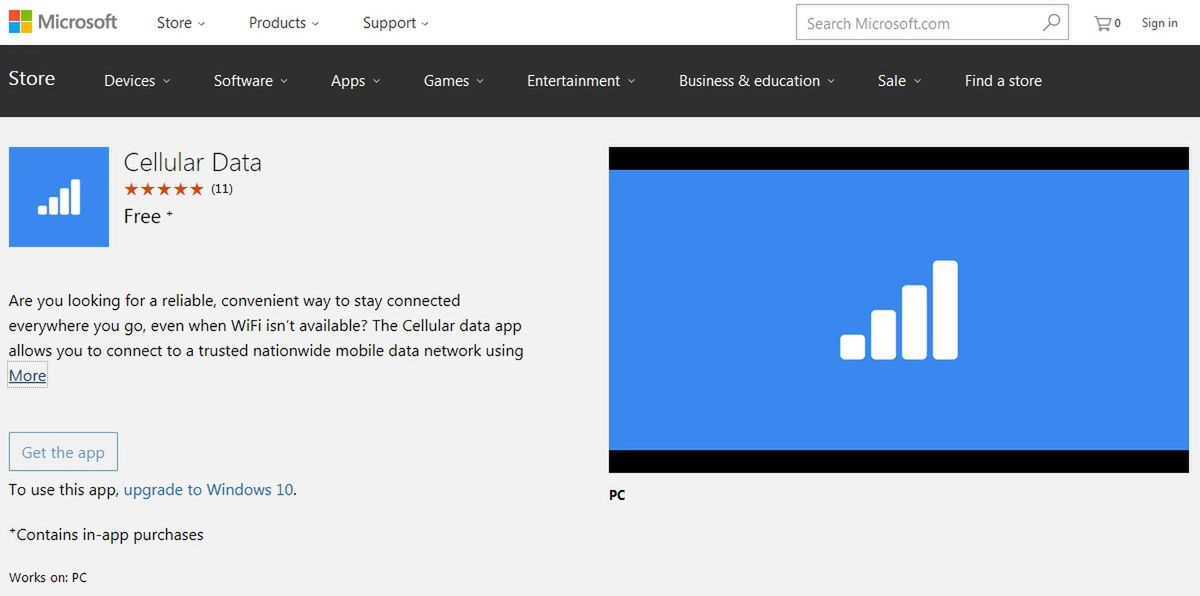
Task: Expand the Products dropdown menu
Action: tap(284, 23)
